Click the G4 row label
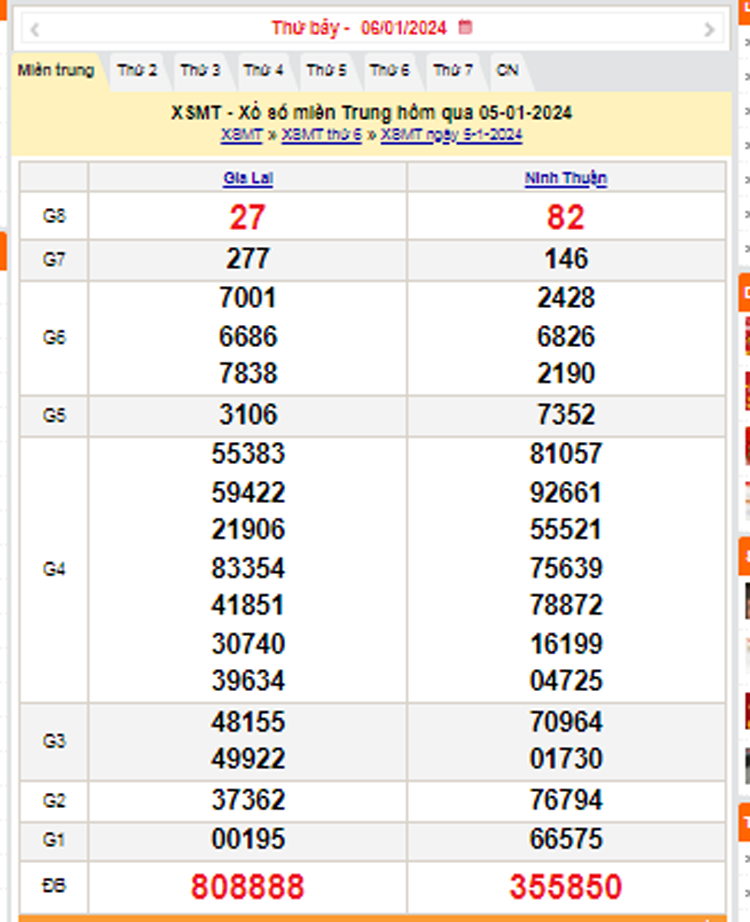The width and height of the screenshot is (750, 922). pos(54,569)
